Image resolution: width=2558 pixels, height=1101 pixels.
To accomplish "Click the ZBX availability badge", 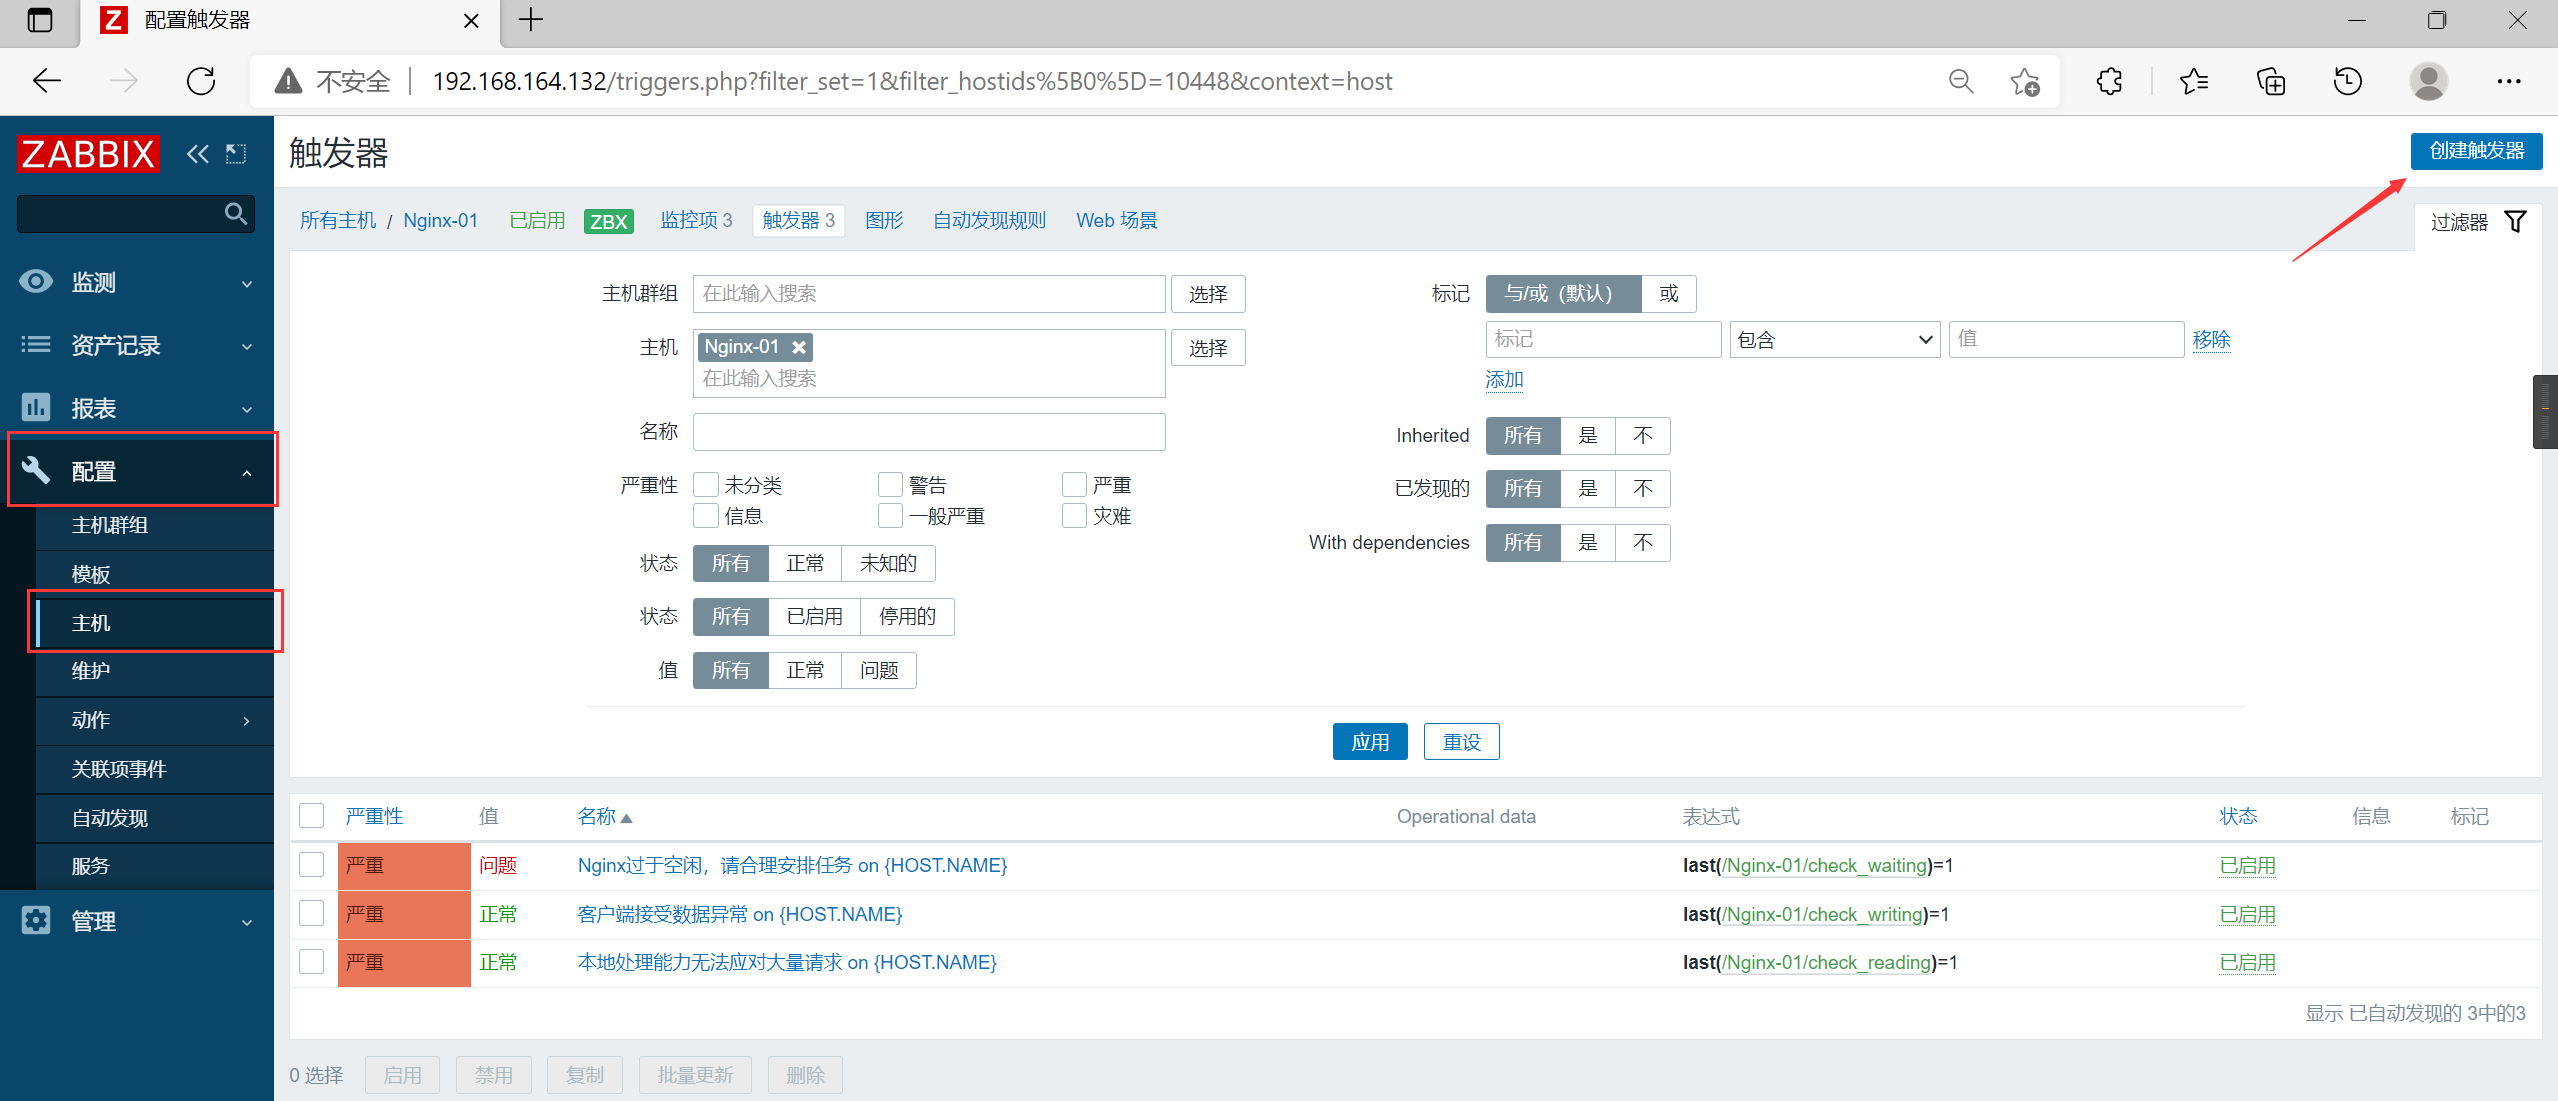I will [x=608, y=221].
